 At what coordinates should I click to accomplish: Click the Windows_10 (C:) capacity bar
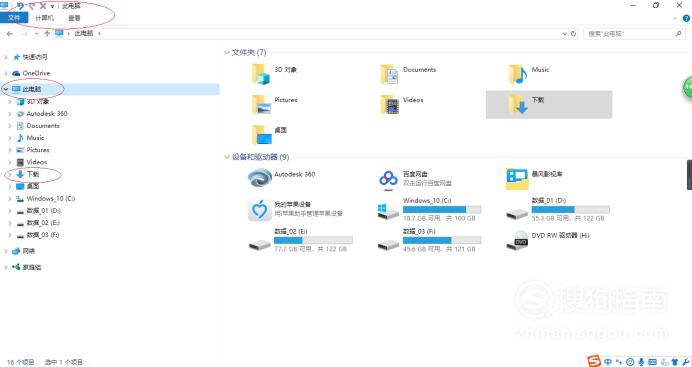click(442, 210)
